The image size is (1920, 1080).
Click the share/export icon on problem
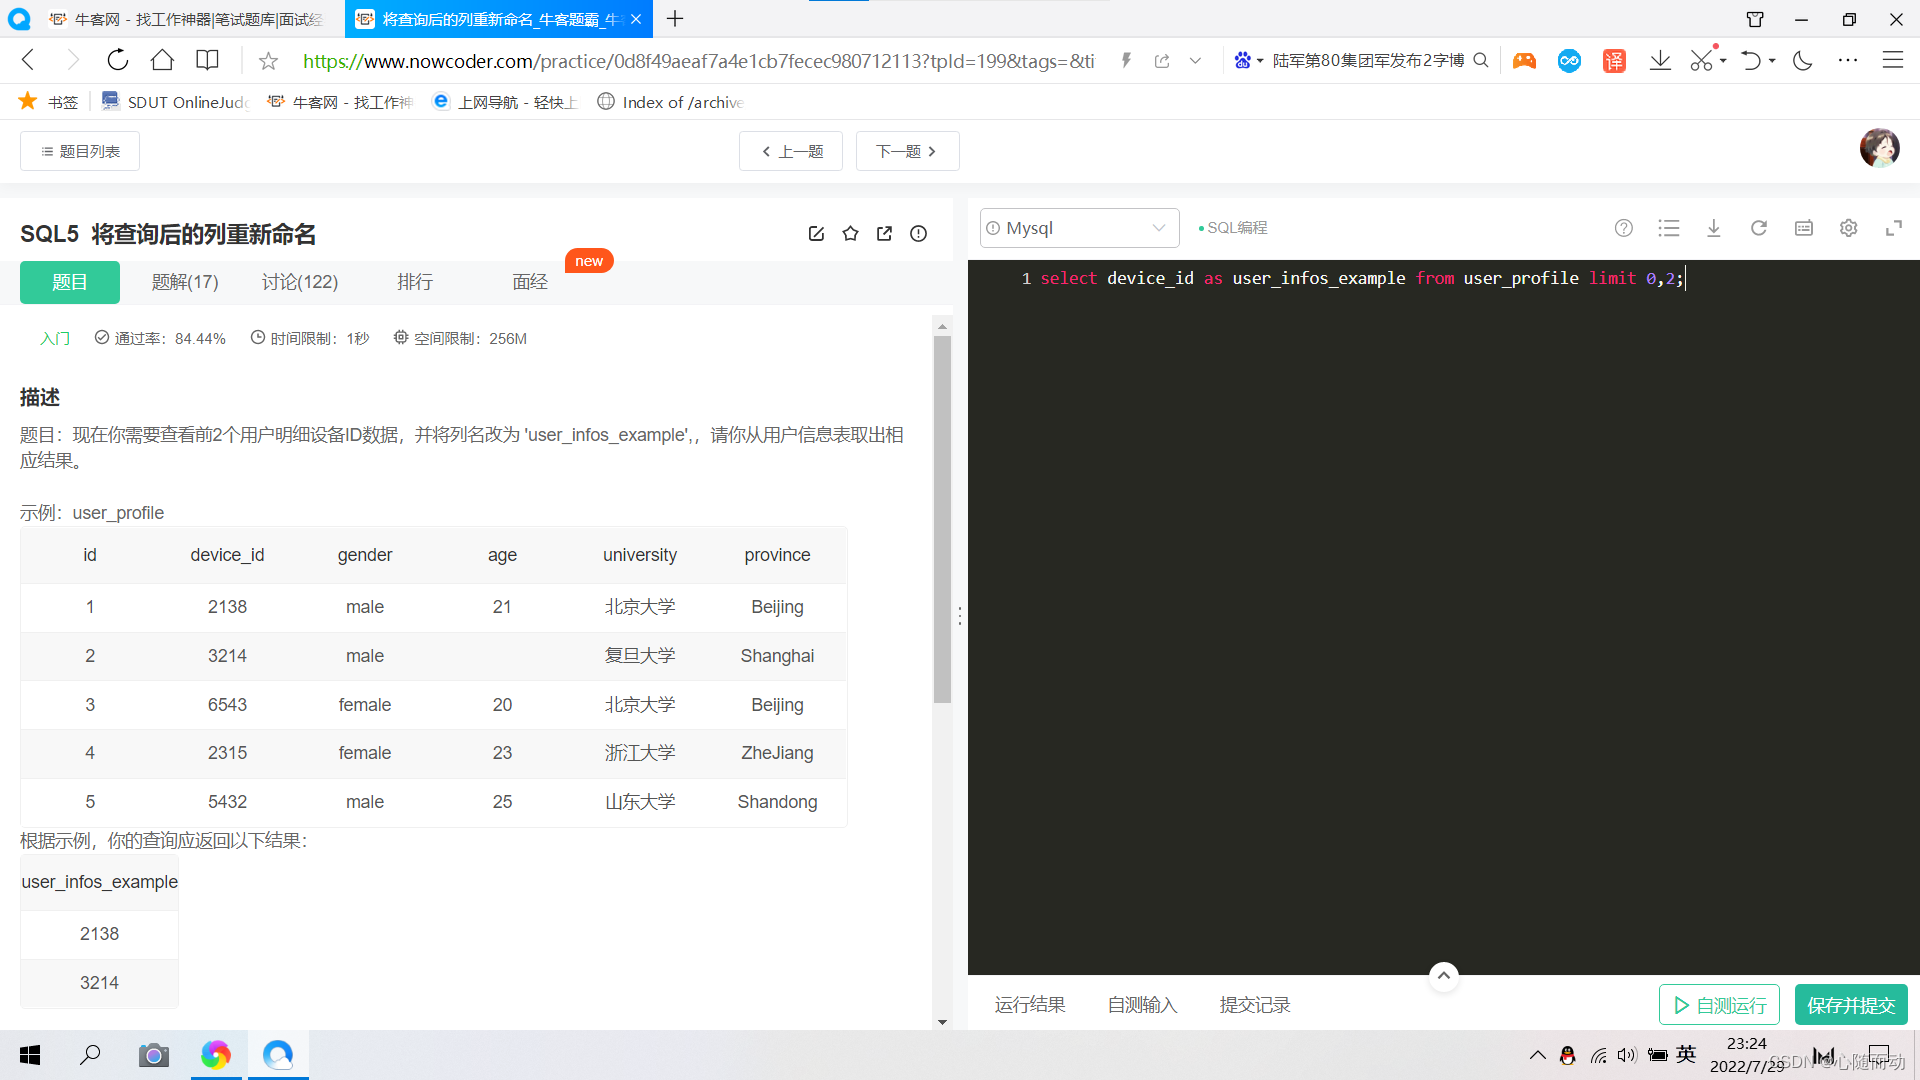(x=886, y=235)
